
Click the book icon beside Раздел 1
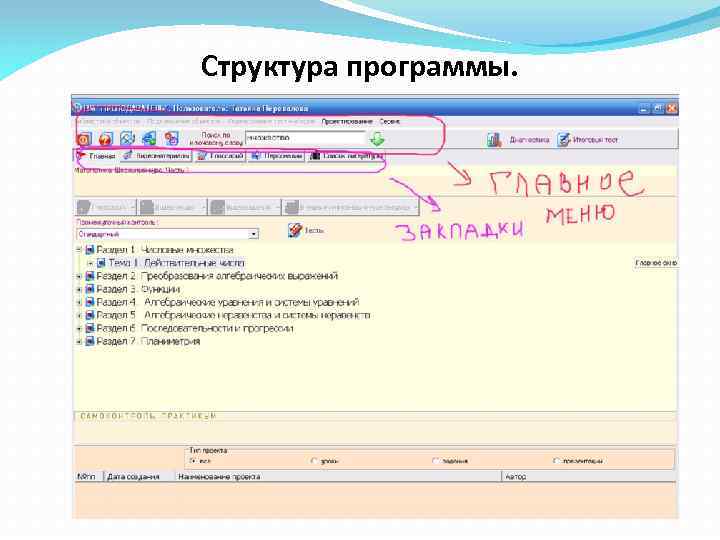click(90, 250)
